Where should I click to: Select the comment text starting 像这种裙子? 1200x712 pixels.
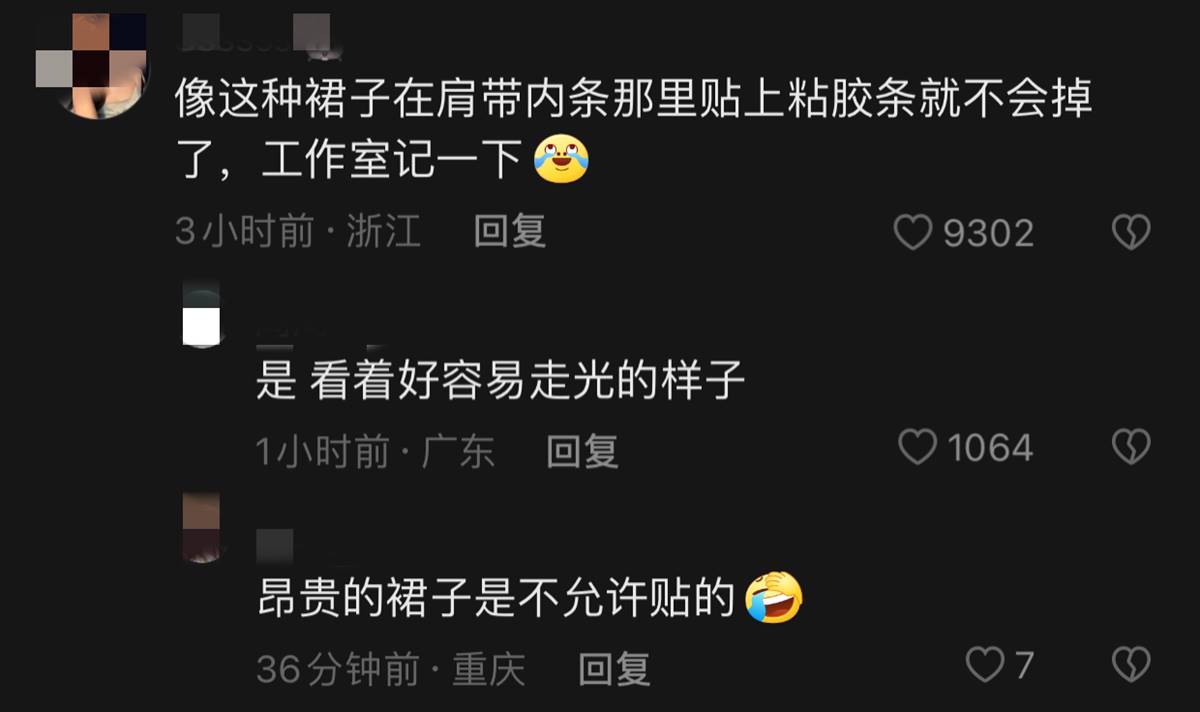point(632,128)
